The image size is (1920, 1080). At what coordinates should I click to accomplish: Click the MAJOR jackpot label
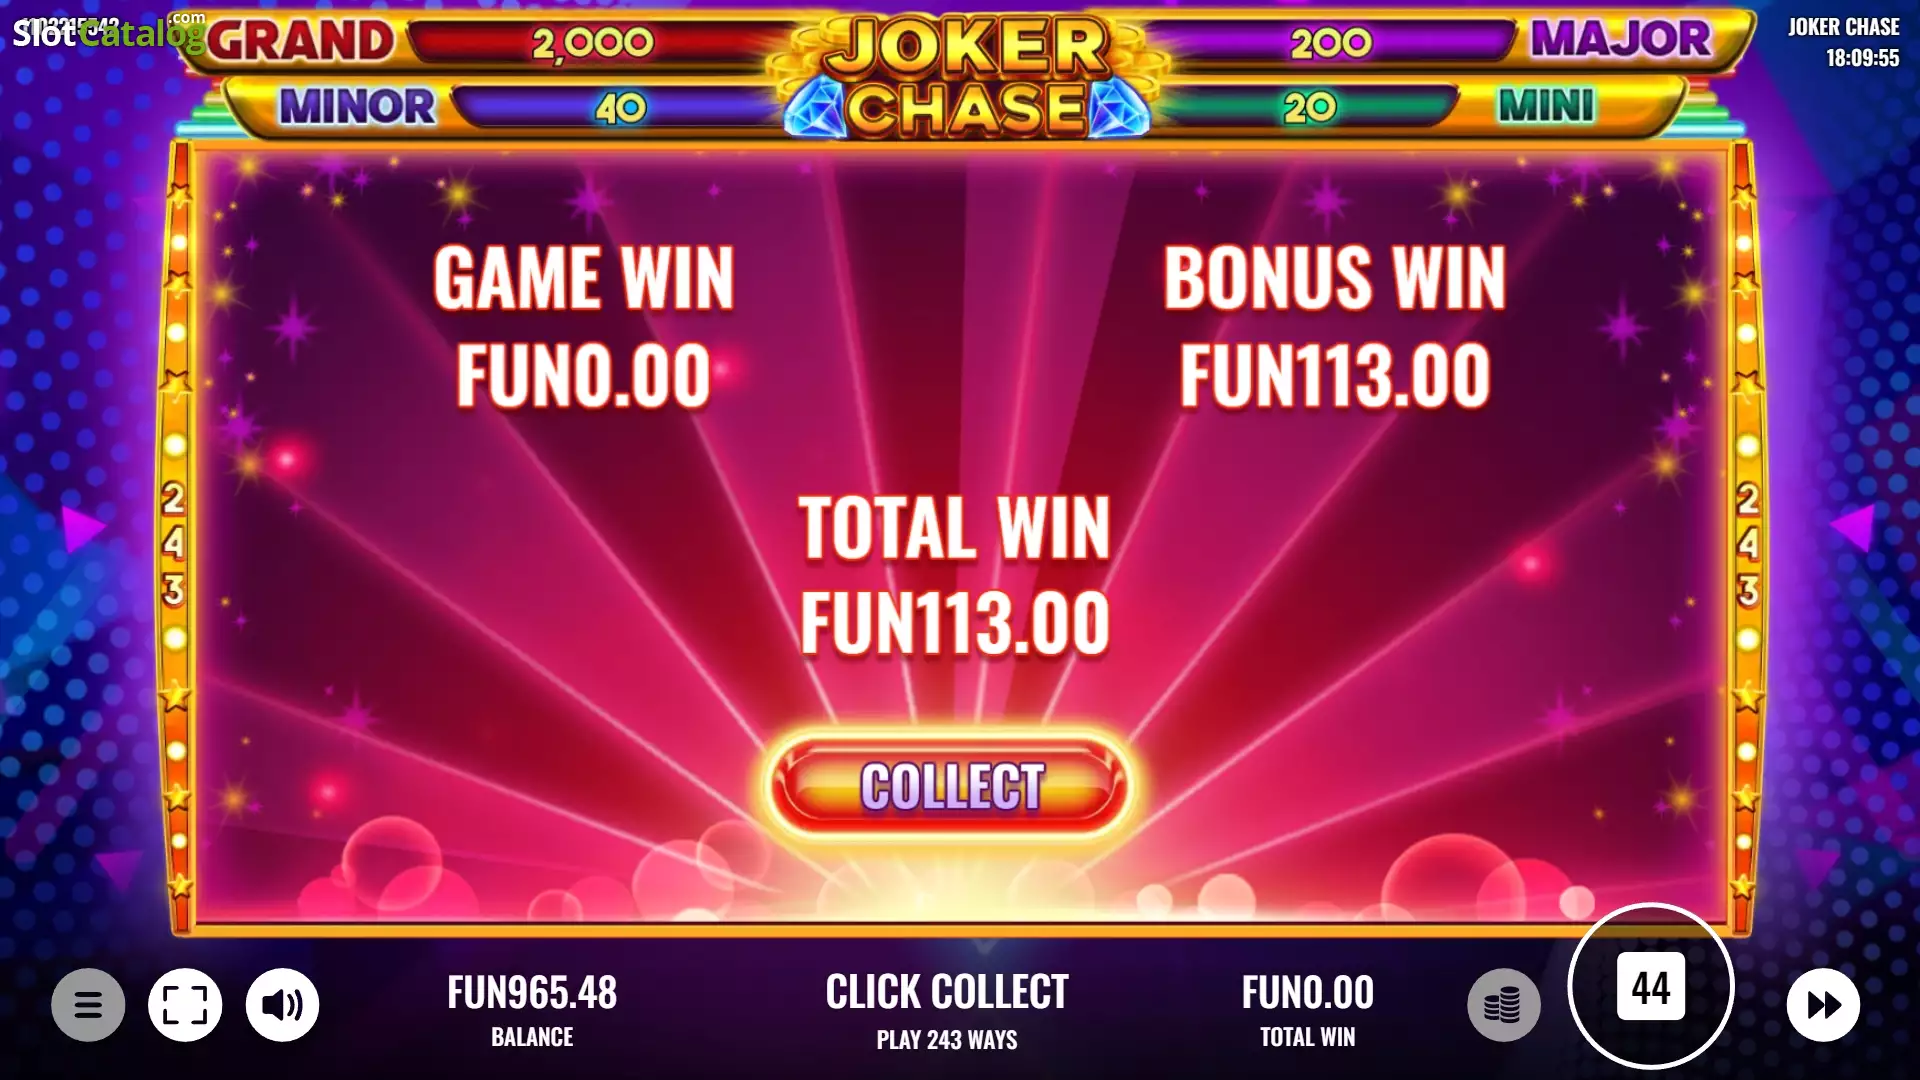point(1621,39)
